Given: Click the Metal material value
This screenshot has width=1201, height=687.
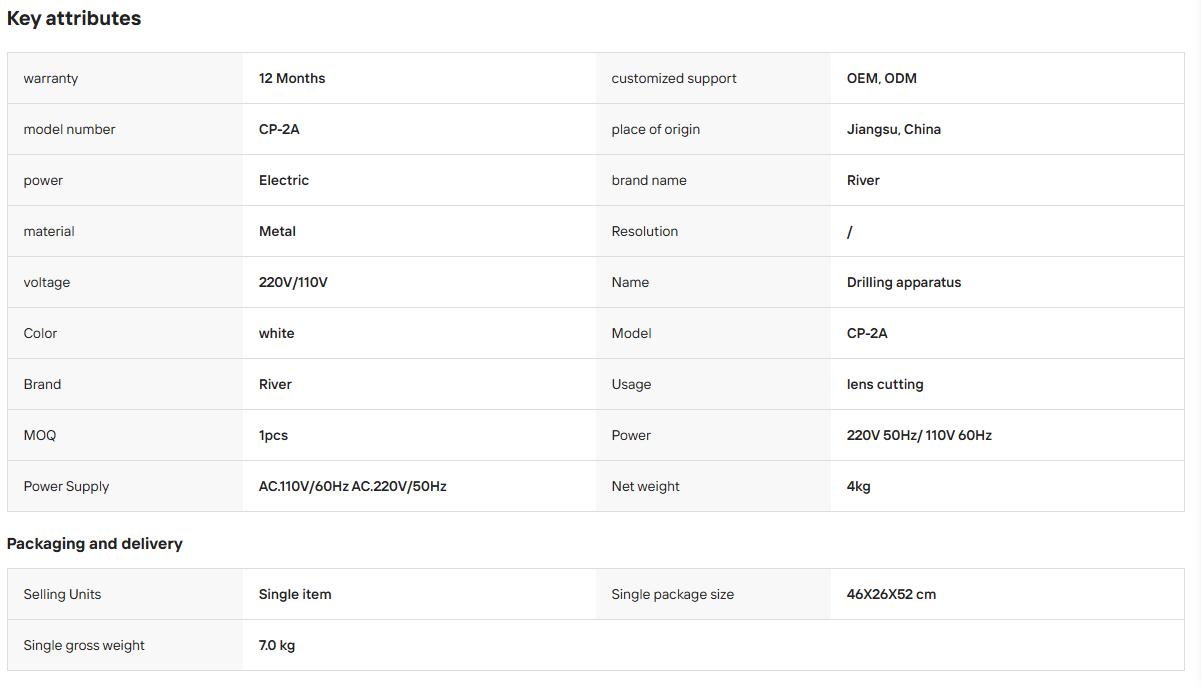Looking at the screenshot, I should [x=277, y=231].
